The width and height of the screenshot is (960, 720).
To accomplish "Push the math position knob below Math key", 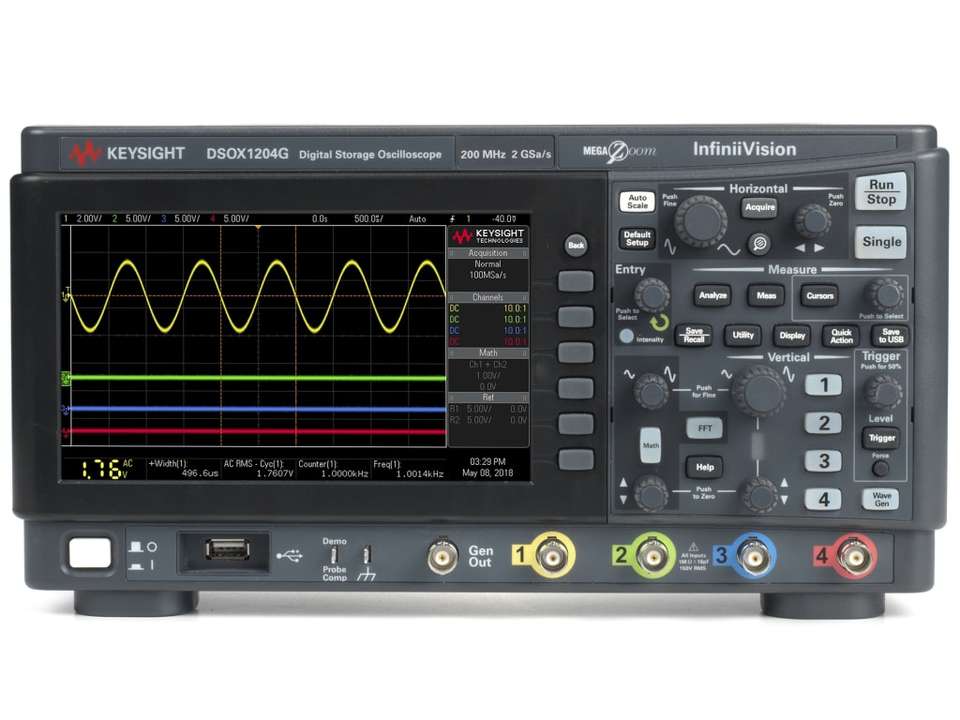I will coord(651,492).
